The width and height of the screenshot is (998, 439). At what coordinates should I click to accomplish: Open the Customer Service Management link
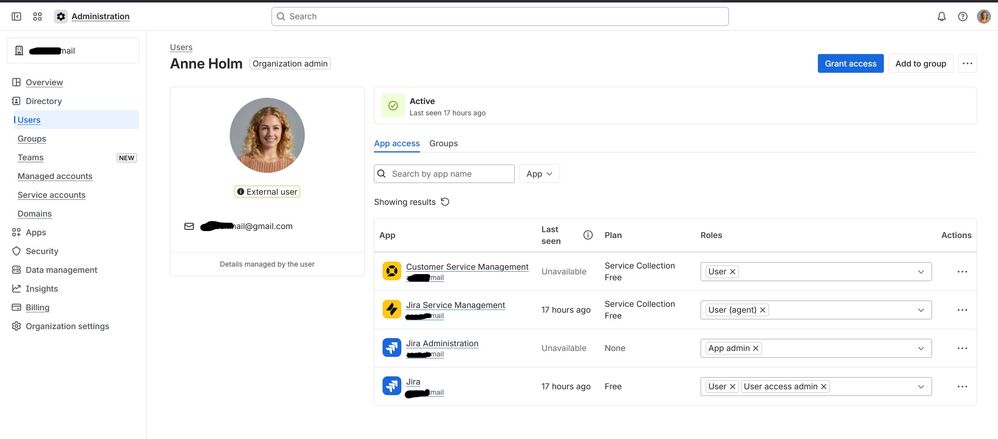coord(467,267)
